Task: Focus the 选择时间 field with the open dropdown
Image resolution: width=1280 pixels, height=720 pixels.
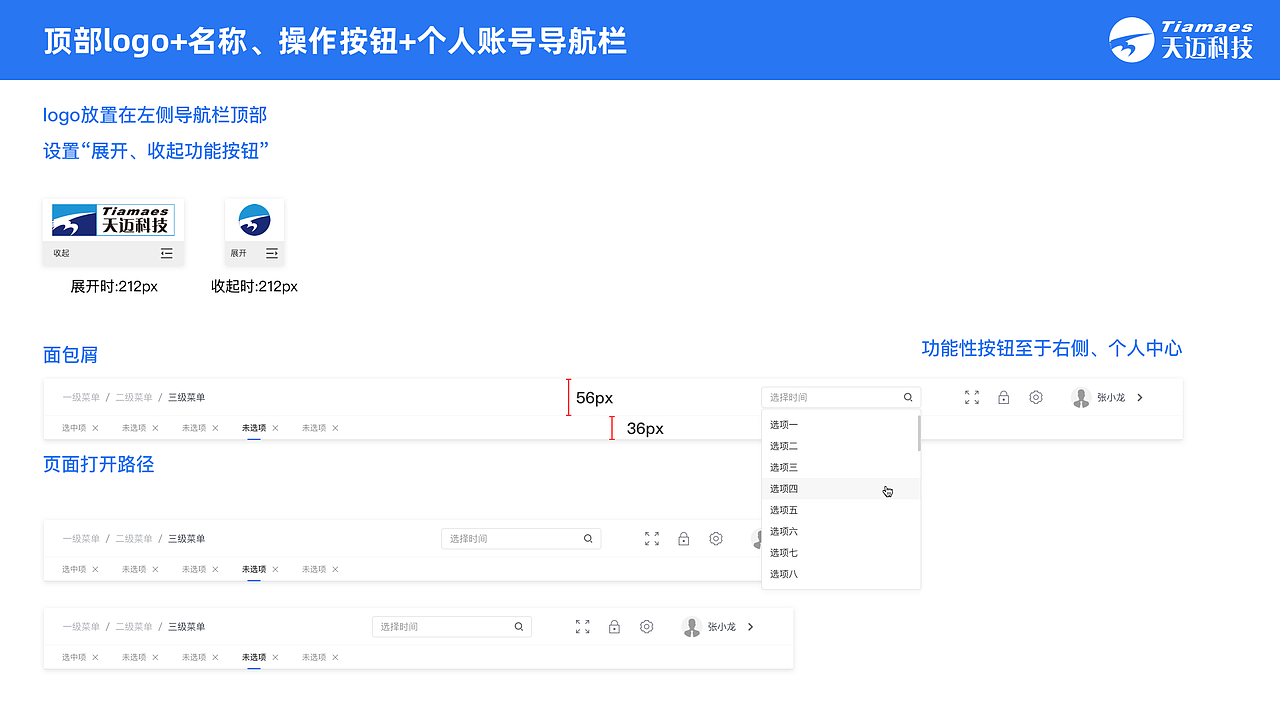Action: point(841,397)
